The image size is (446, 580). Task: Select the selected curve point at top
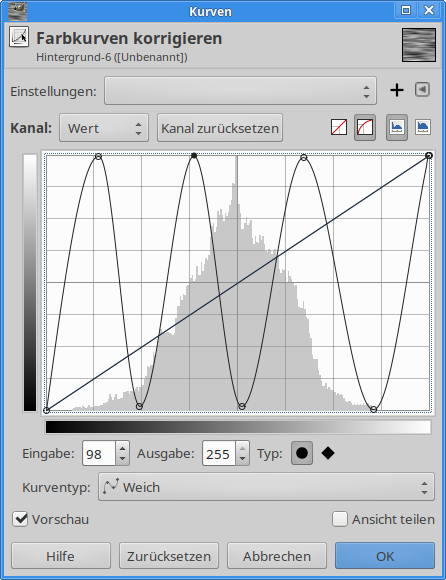[x=194, y=156]
